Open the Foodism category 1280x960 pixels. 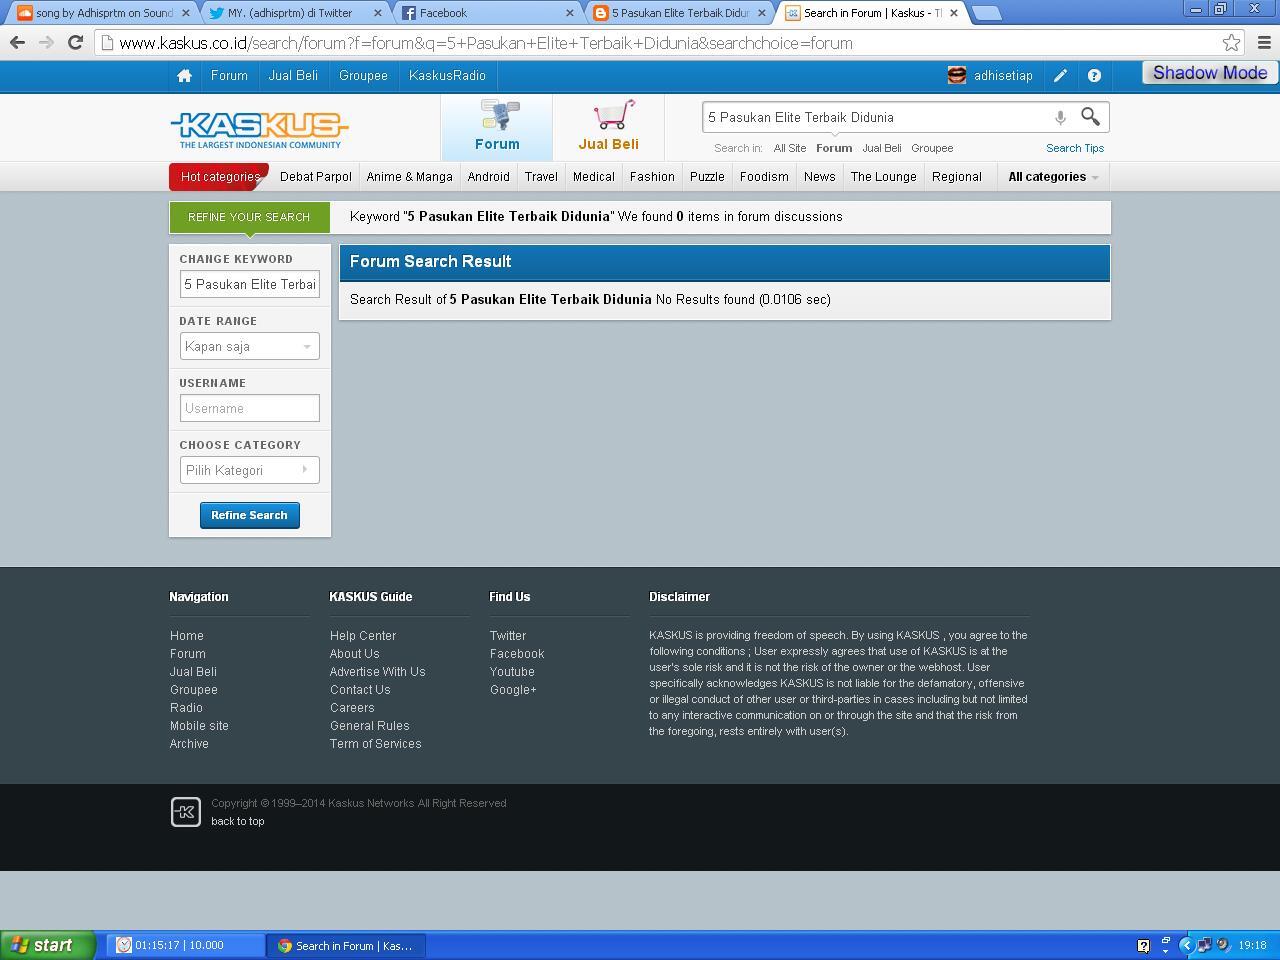tap(764, 177)
